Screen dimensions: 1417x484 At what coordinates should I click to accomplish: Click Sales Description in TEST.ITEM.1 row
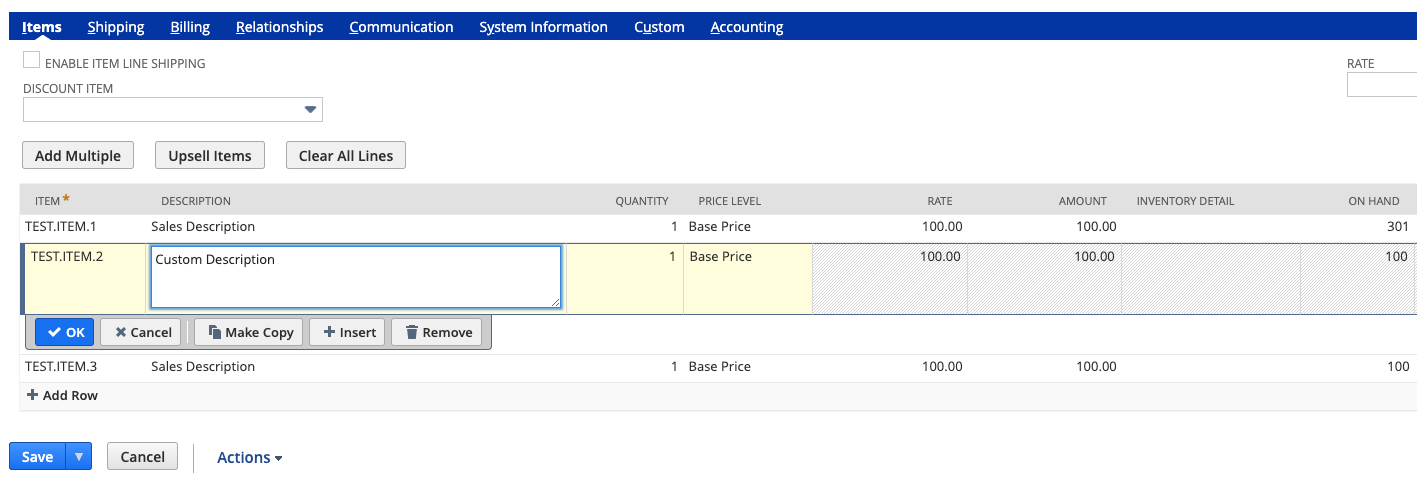203,227
